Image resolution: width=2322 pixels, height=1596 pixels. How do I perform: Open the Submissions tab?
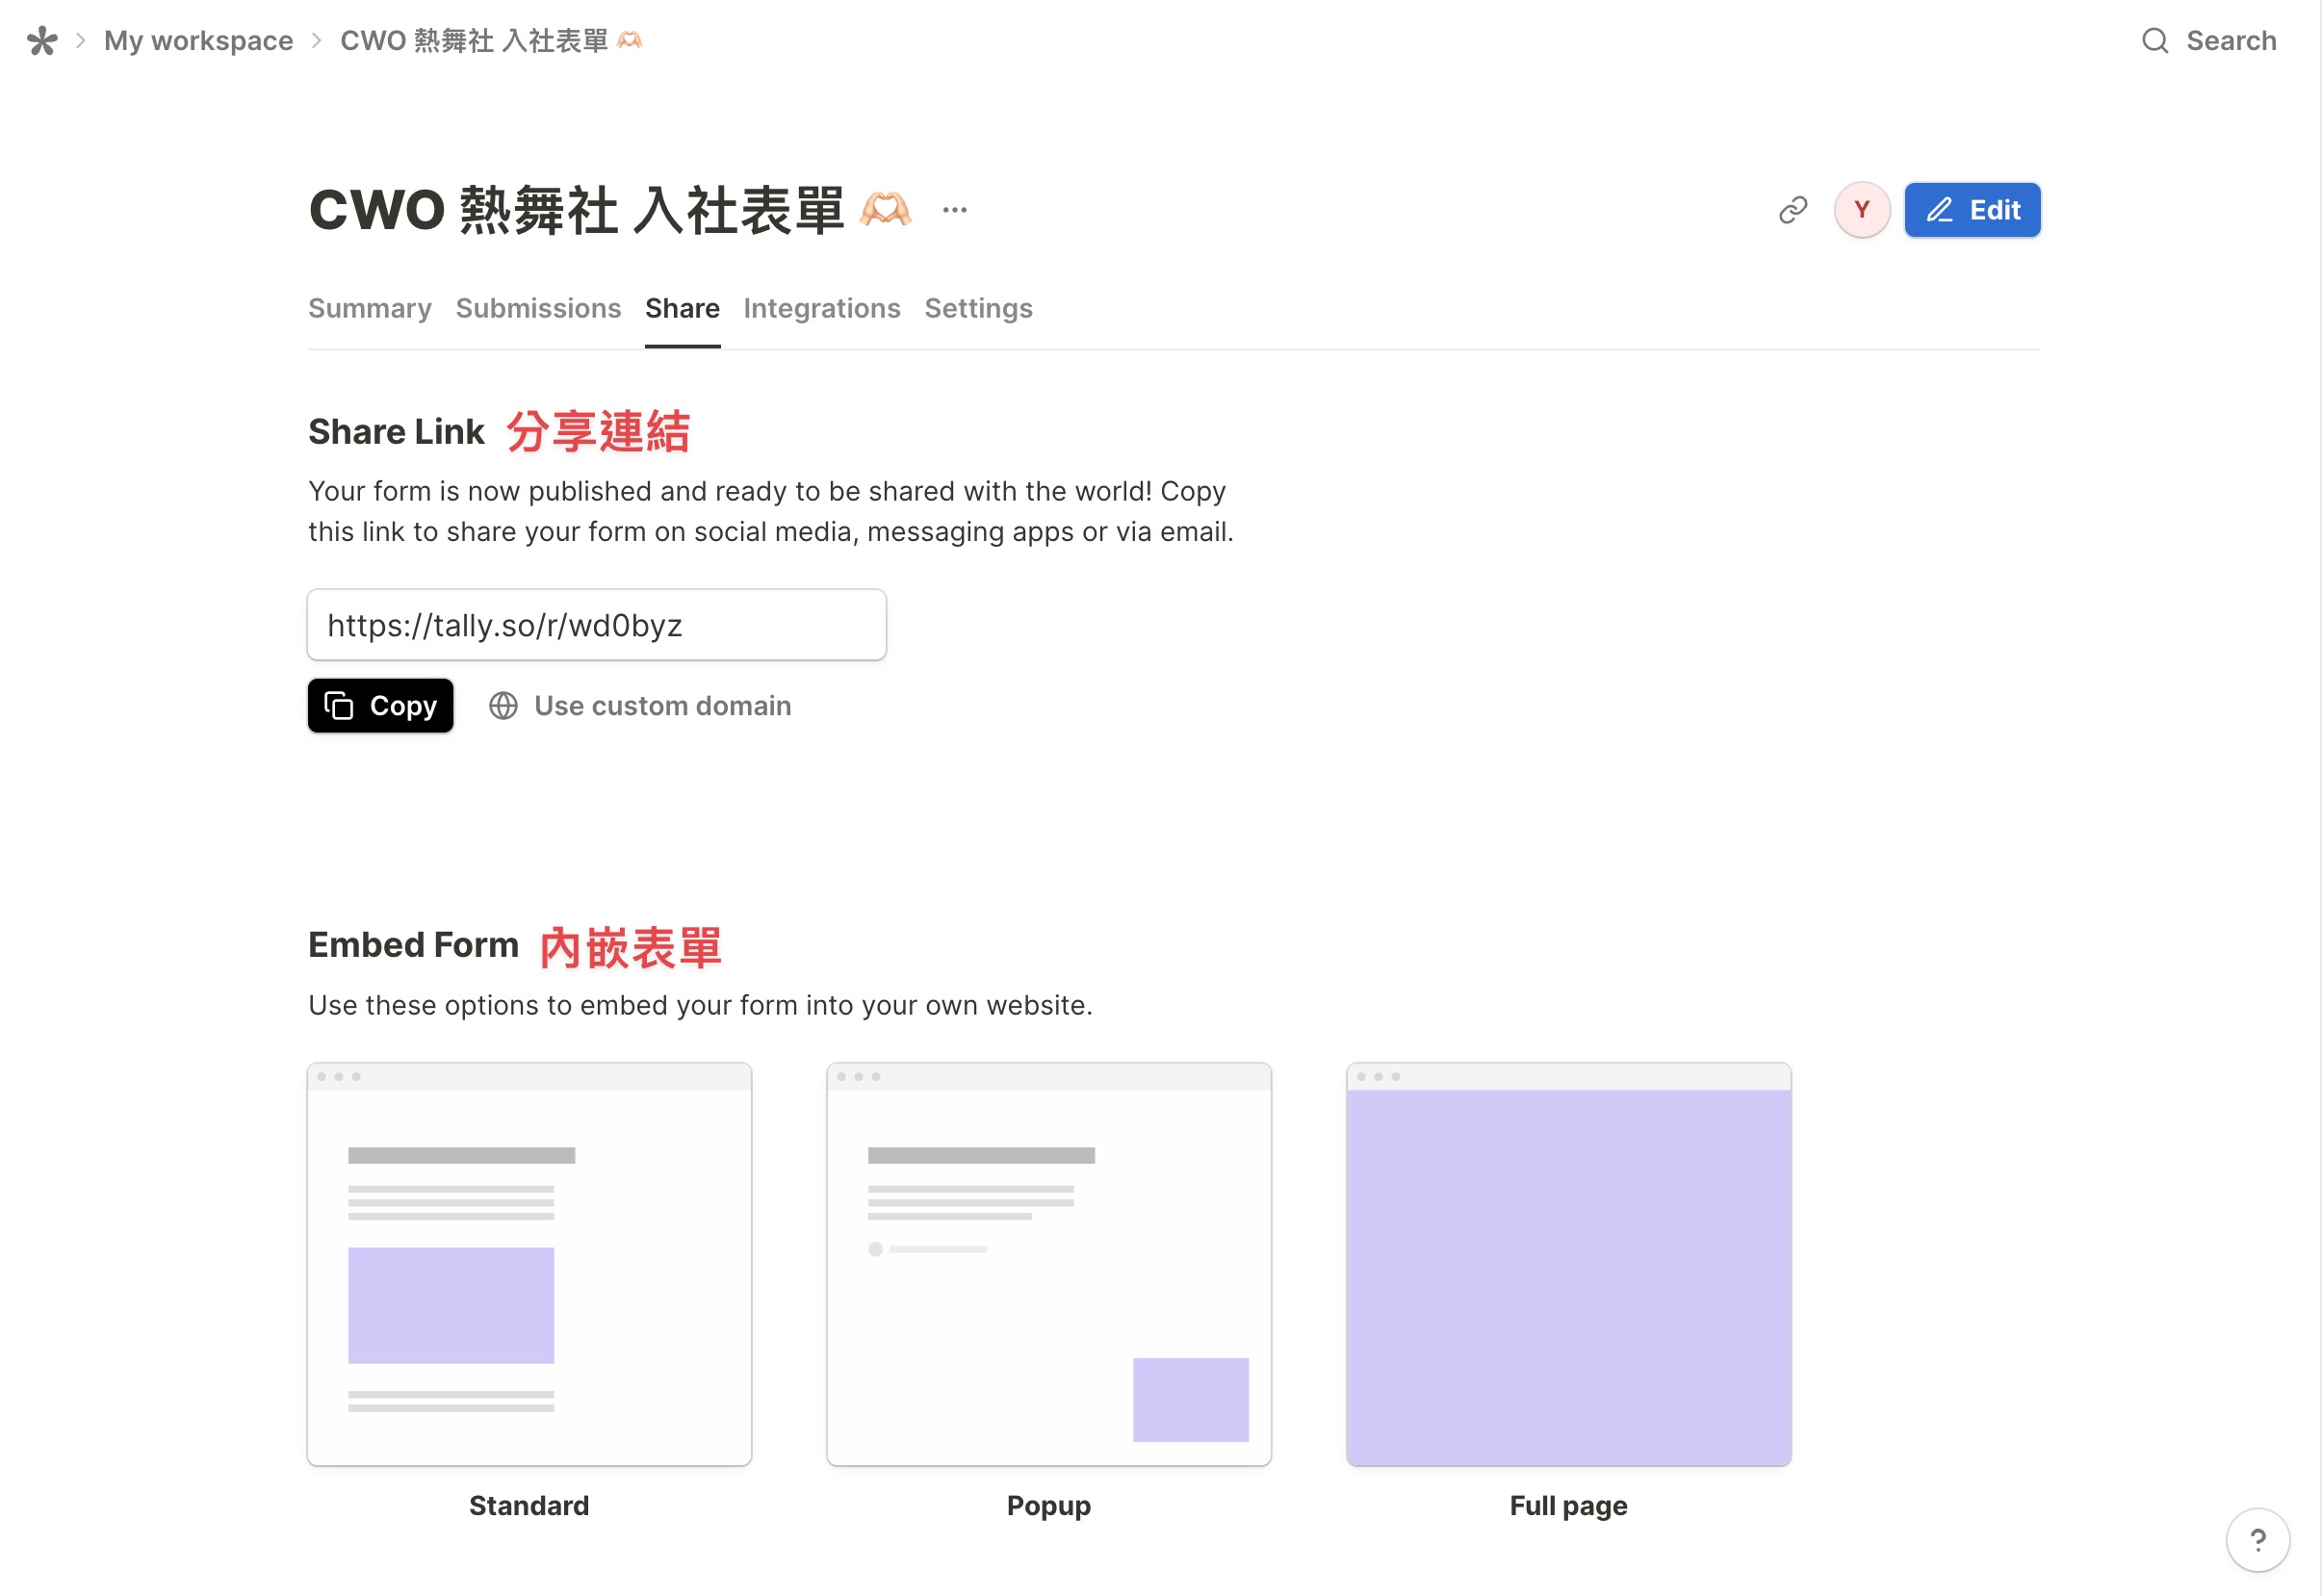[538, 308]
